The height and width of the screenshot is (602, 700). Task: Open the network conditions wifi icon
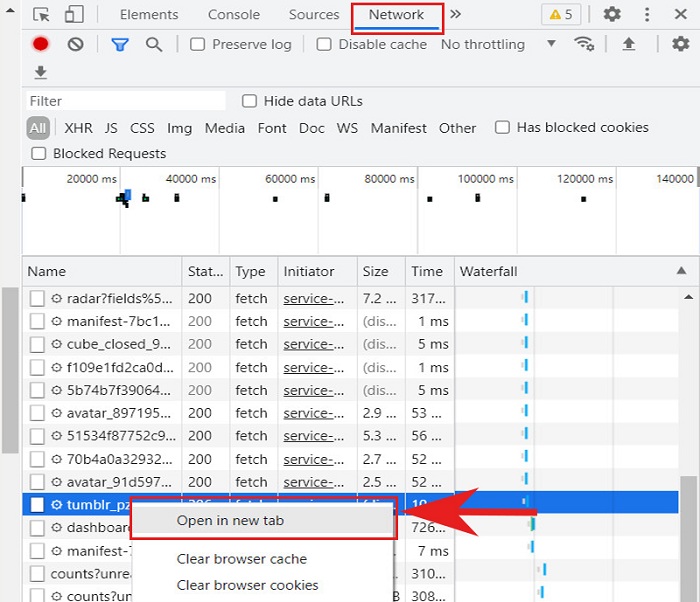pos(584,44)
